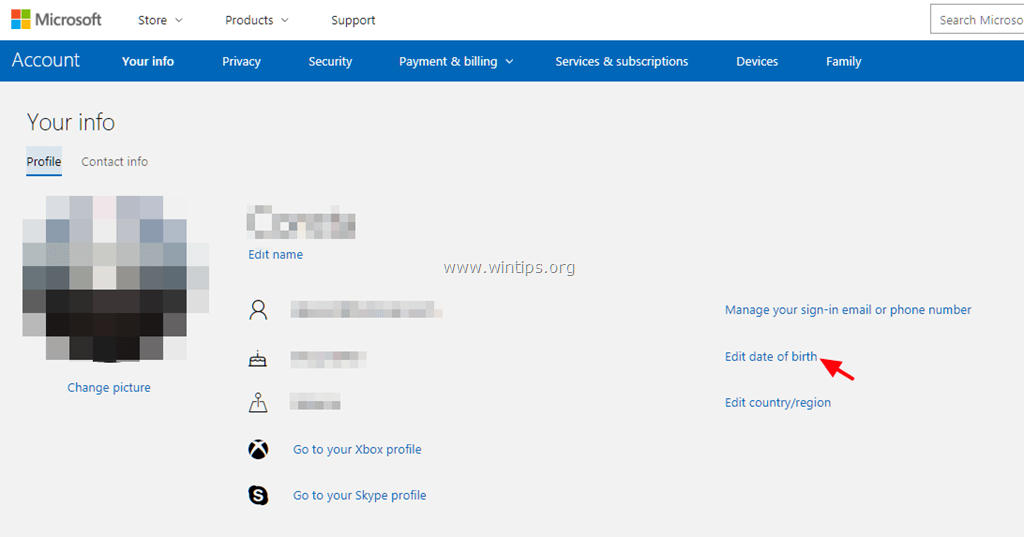Open the Payment & billing dropdown
The image size is (1024, 537).
tap(456, 61)
